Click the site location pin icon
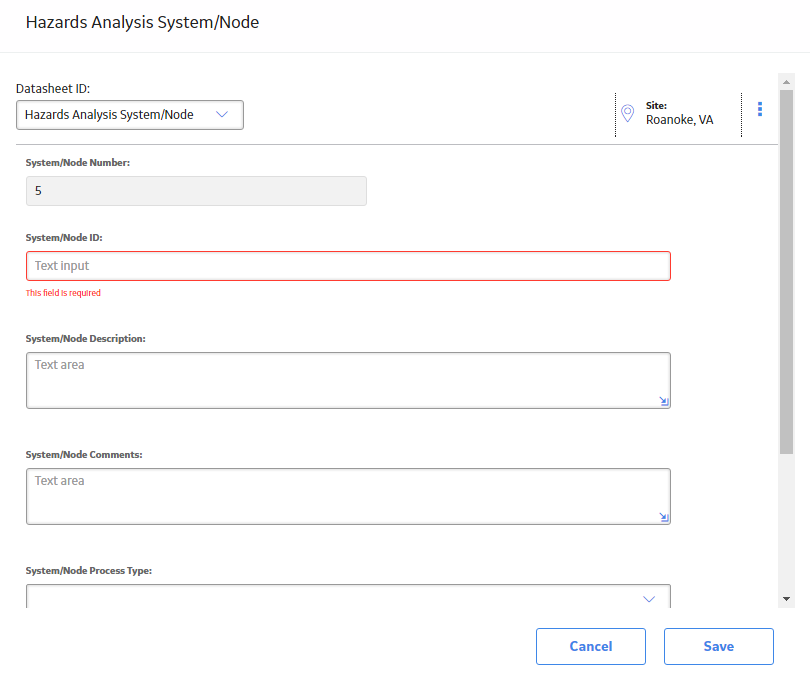 [627, 113]
